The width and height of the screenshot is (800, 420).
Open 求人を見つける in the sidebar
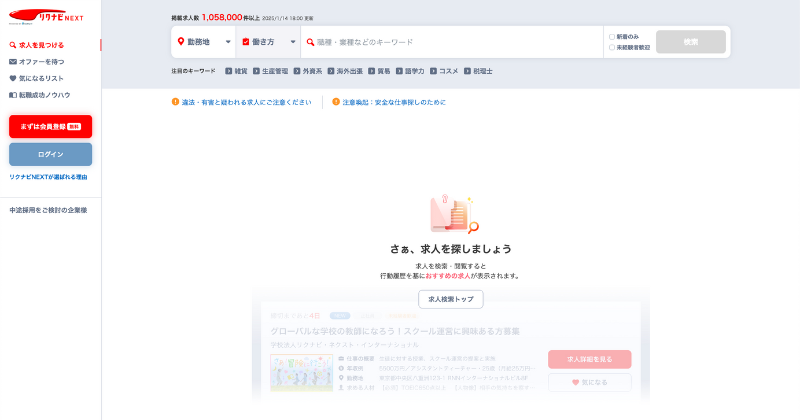tap(37, 45)
